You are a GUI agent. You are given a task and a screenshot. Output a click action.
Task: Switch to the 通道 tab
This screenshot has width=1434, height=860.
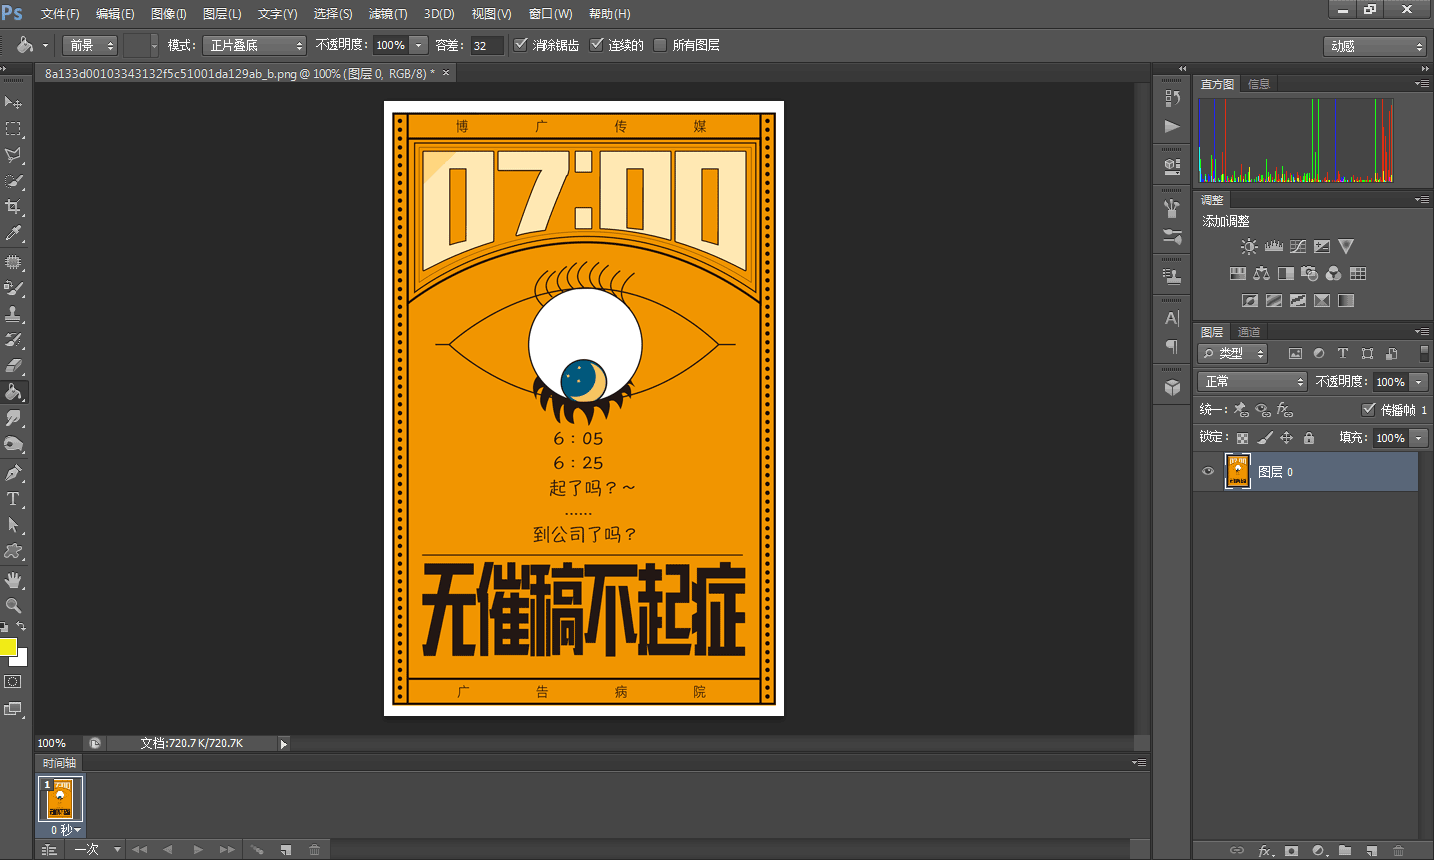click(1249, 332)
